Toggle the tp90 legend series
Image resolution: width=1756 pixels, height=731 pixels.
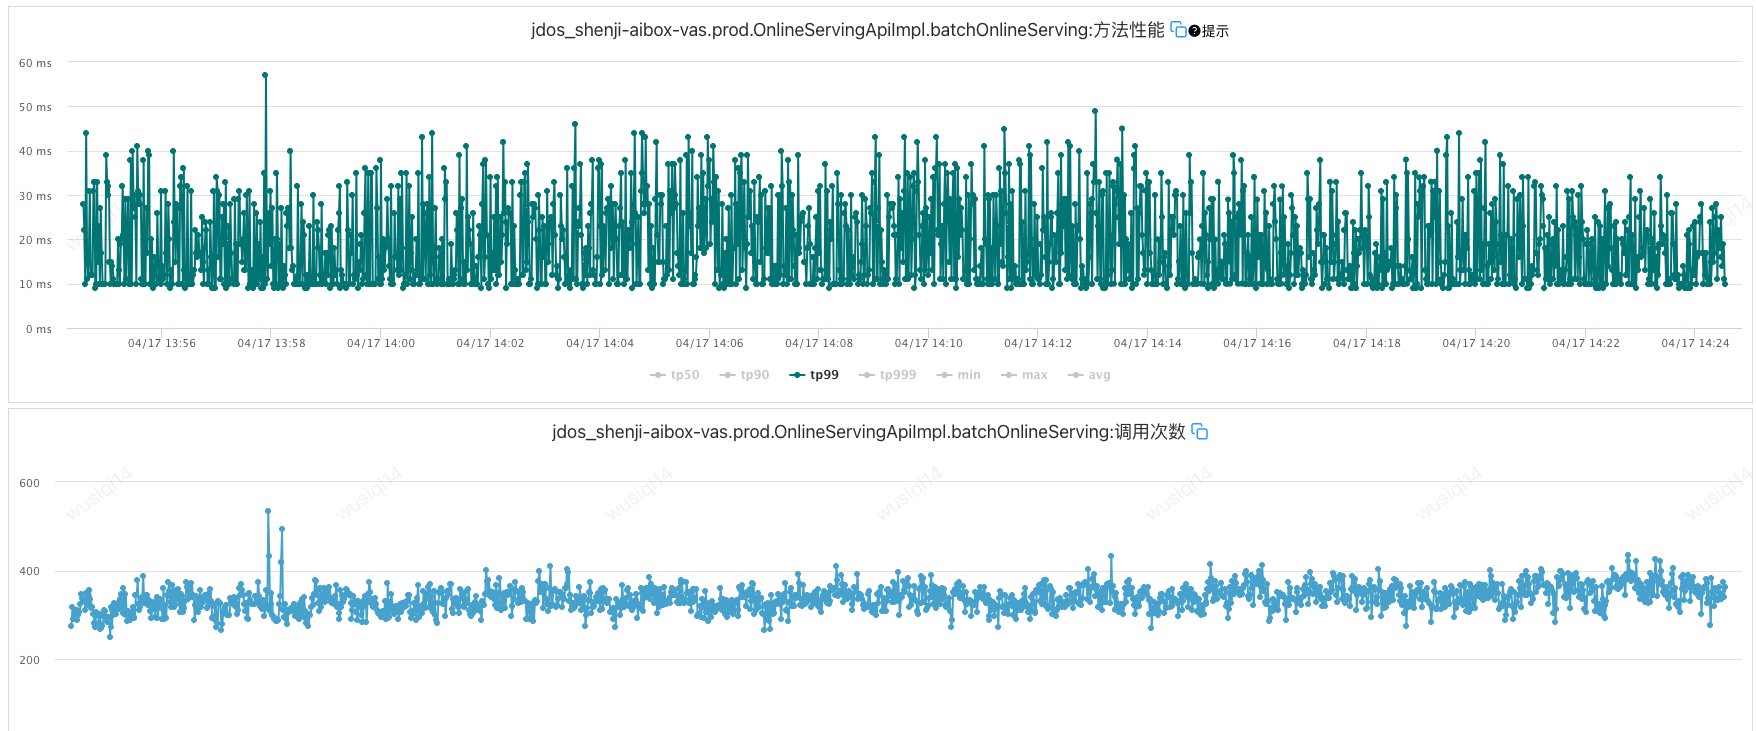coord(745,375)
